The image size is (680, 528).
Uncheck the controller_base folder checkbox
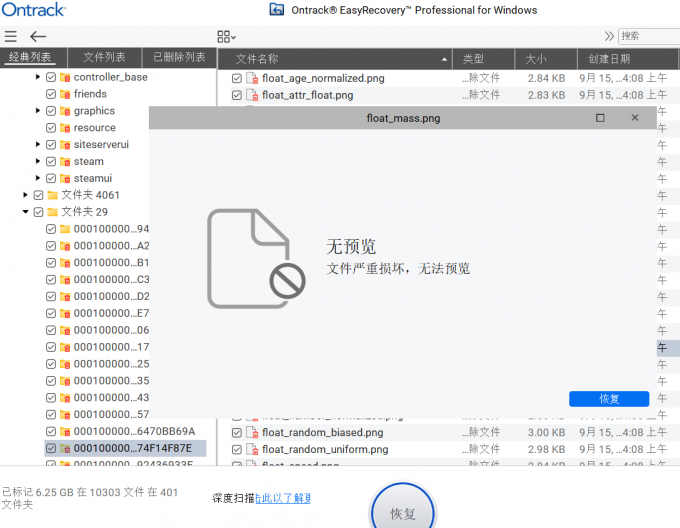pos(51,77)
